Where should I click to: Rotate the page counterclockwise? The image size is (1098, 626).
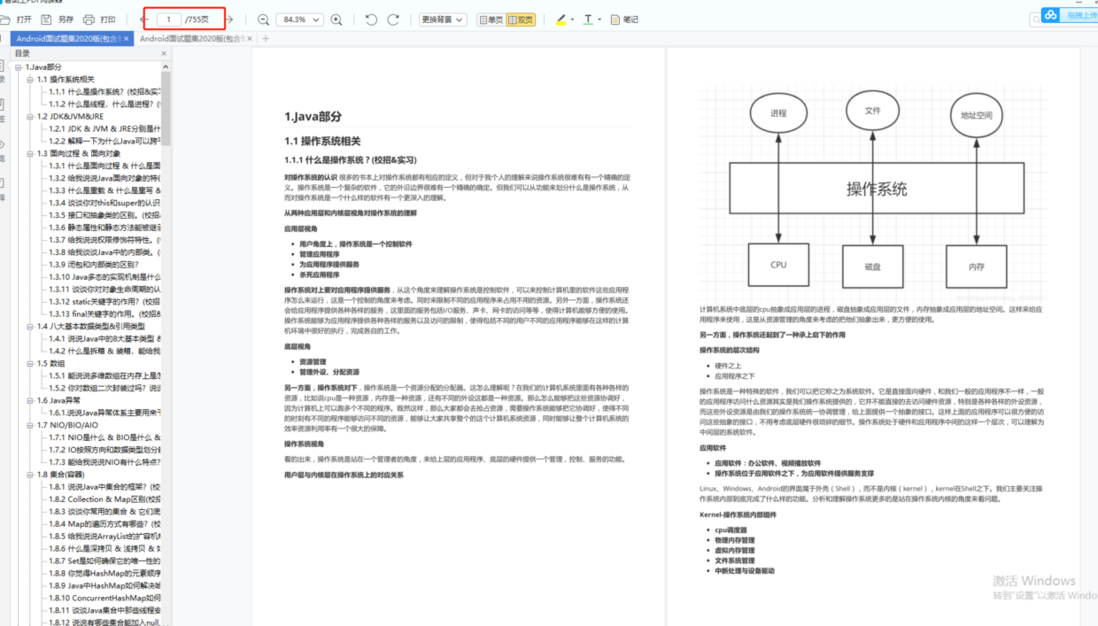371,20
